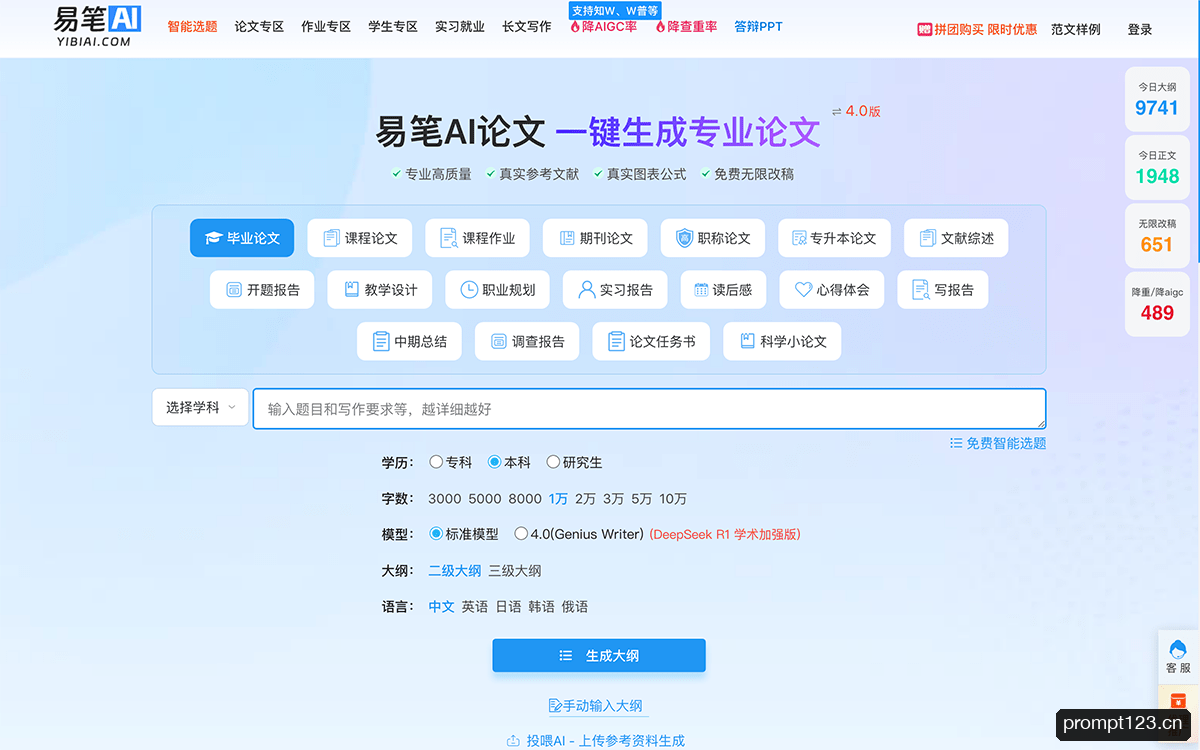
Task: Set the language to 俄语
Action: pyautogui.click(x=575, y=607)
